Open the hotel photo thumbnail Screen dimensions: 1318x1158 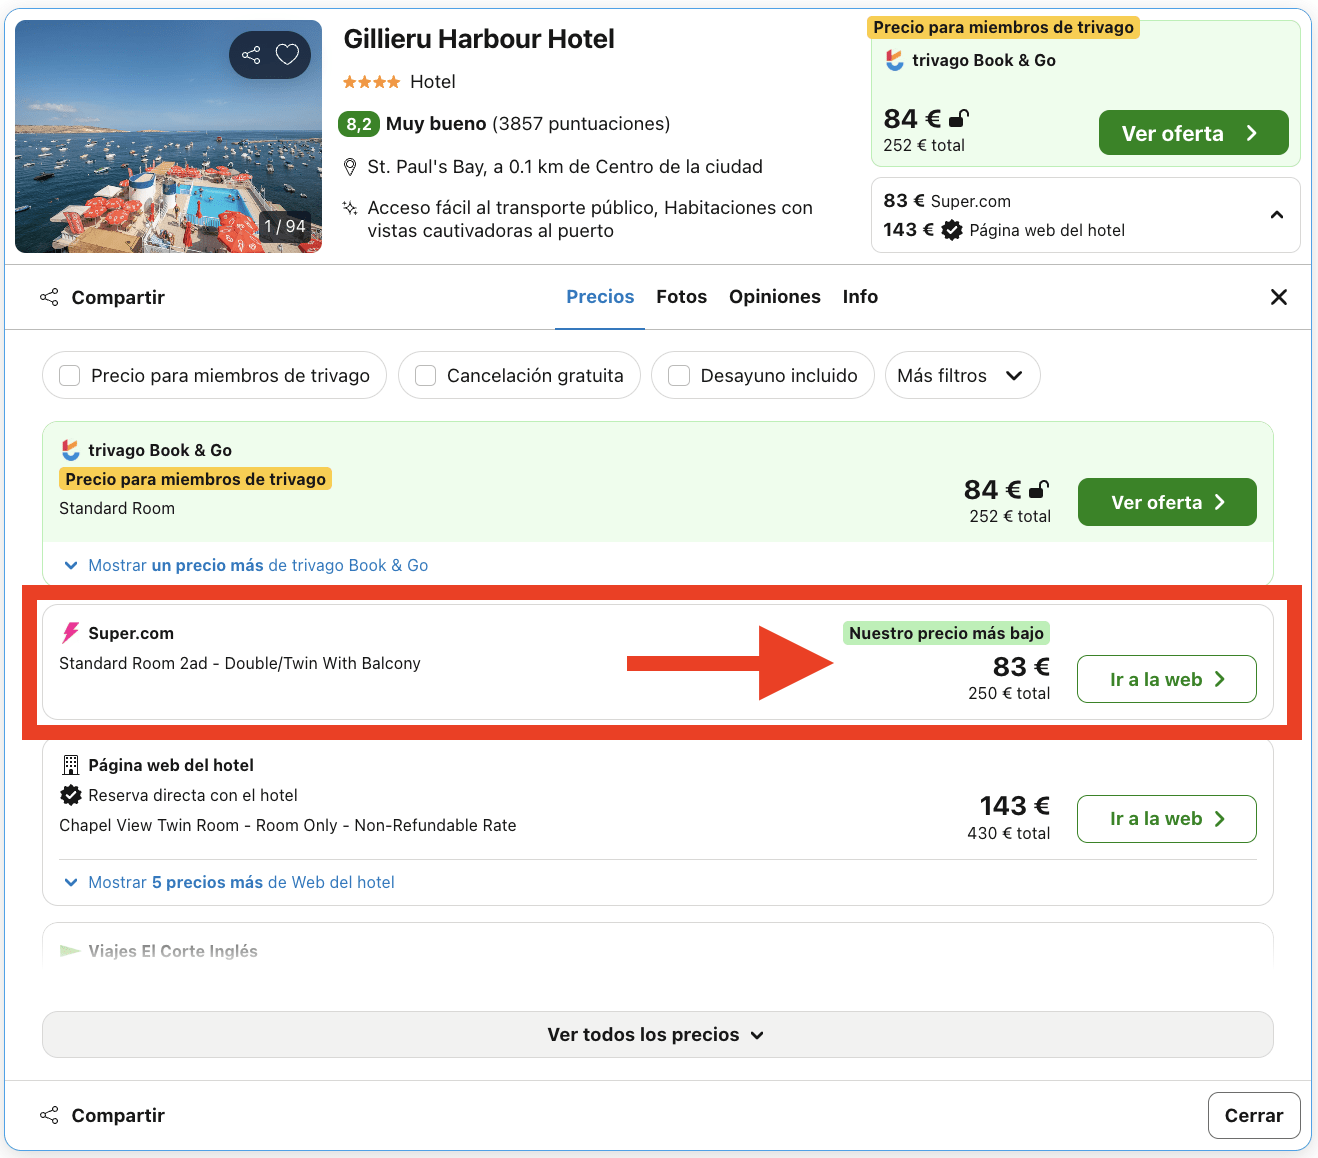[168, 136]
